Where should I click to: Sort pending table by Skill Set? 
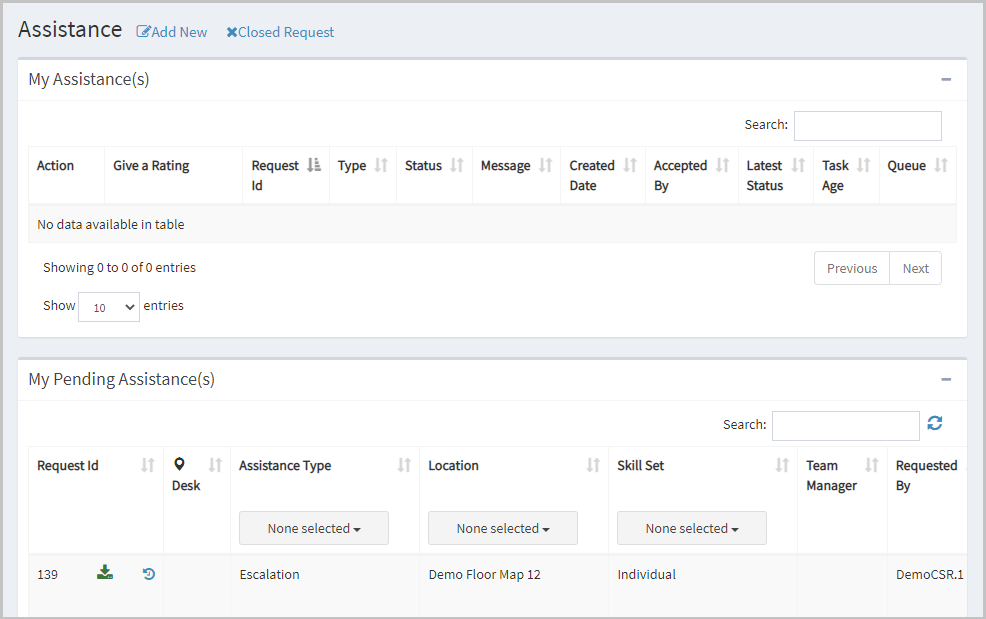[x=782, y=465]
